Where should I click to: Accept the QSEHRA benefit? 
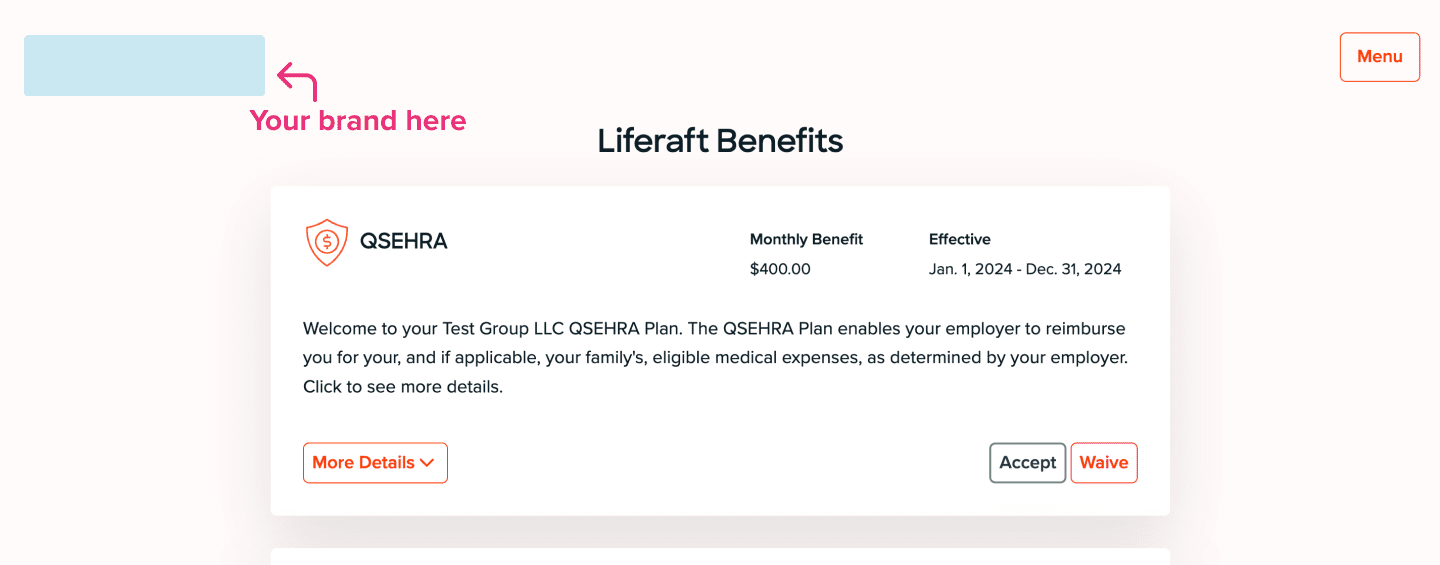(1028, 463)
